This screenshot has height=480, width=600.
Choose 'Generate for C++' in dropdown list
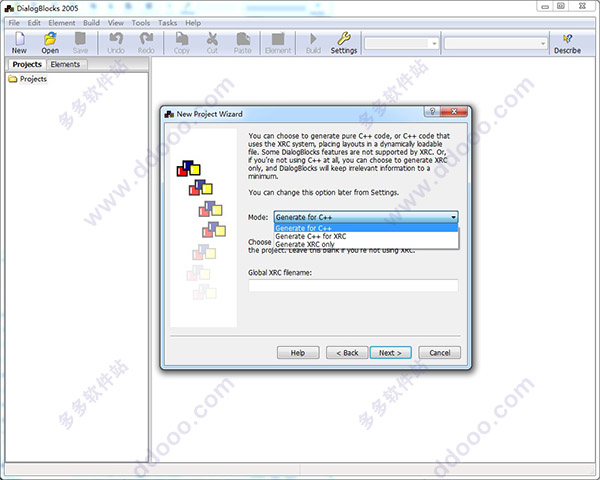[x=366, y=228]
